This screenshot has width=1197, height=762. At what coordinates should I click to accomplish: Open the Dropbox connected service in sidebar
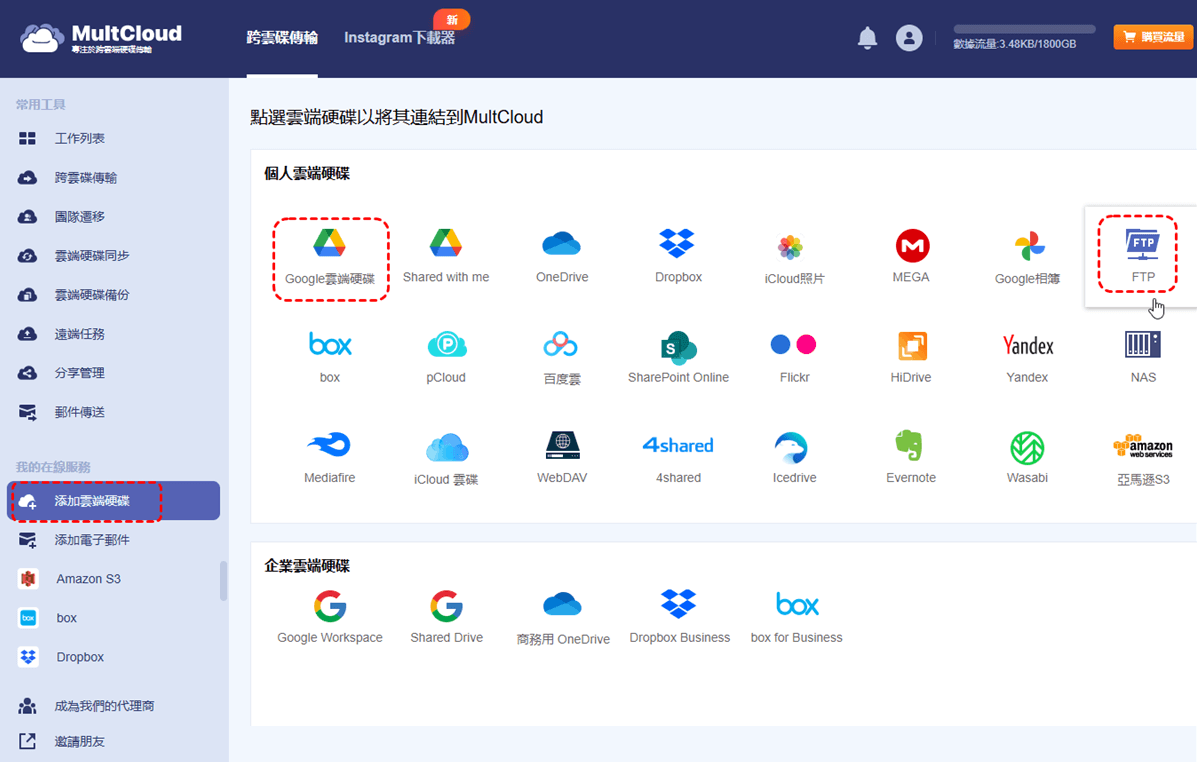(79, 657)
